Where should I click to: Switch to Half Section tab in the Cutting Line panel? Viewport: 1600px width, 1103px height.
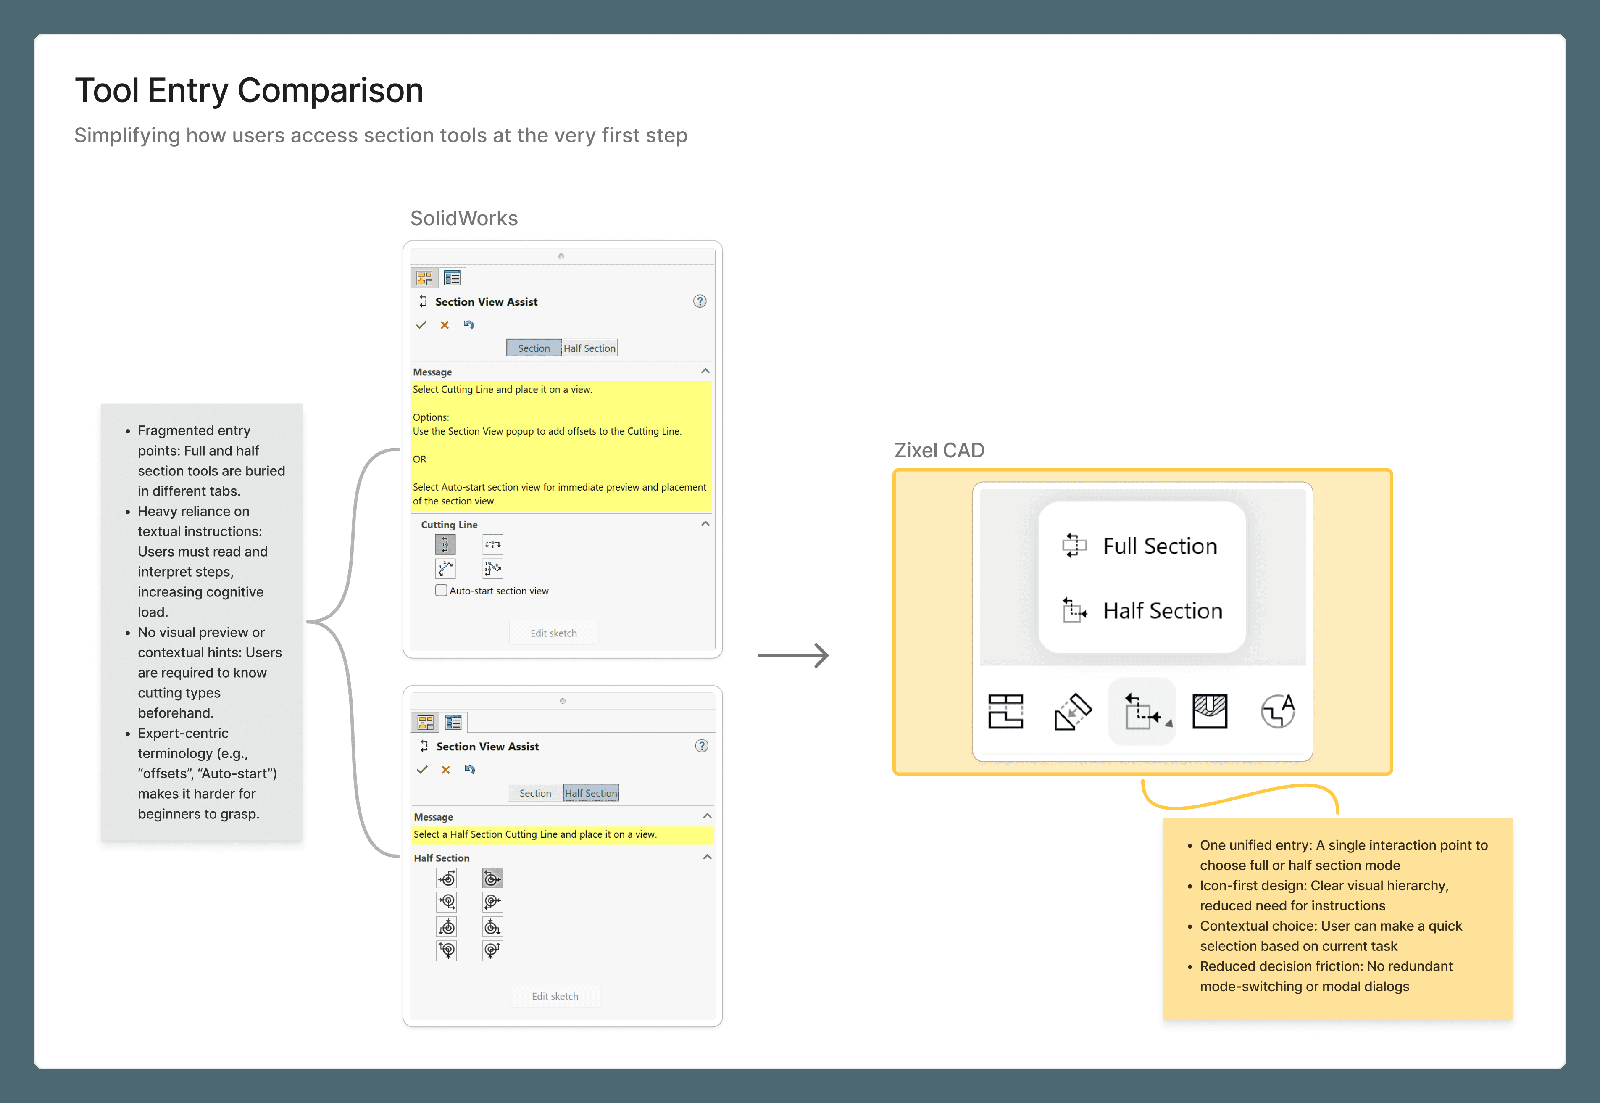point(590,348)
